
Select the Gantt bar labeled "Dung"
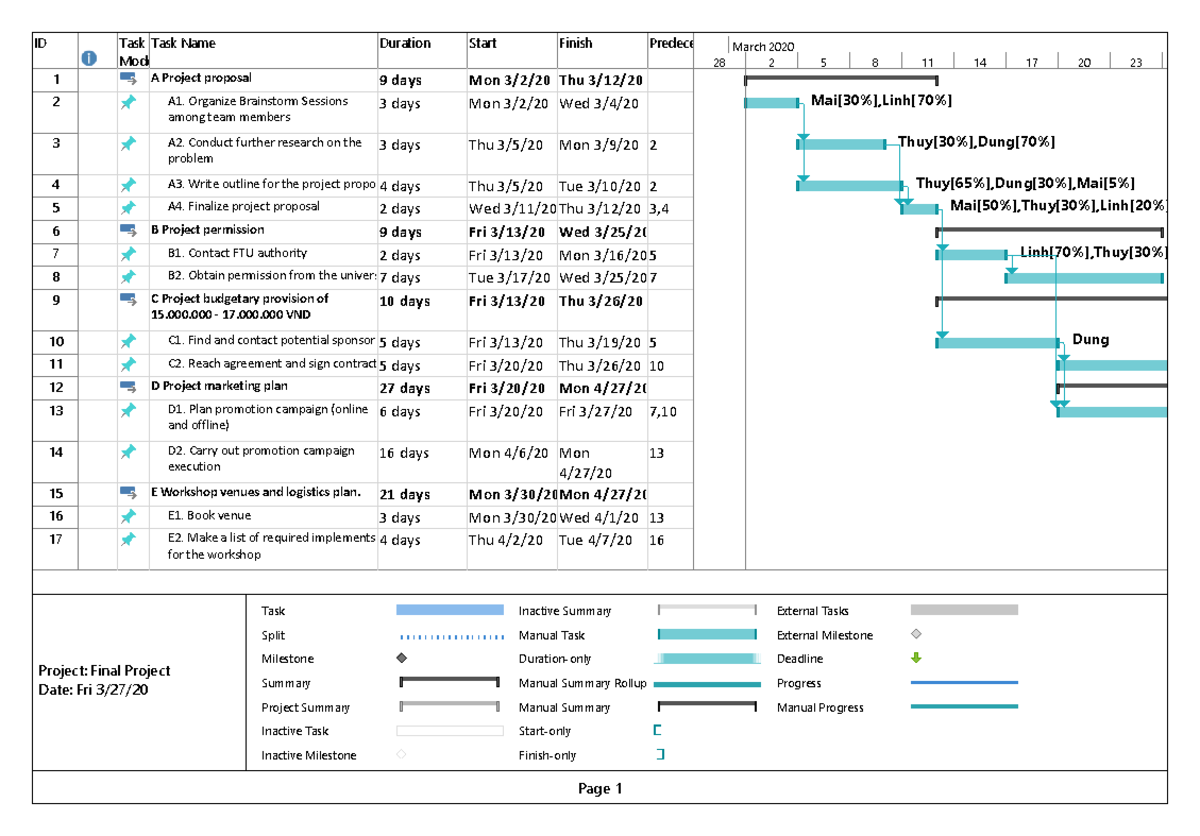click(995, 341)
